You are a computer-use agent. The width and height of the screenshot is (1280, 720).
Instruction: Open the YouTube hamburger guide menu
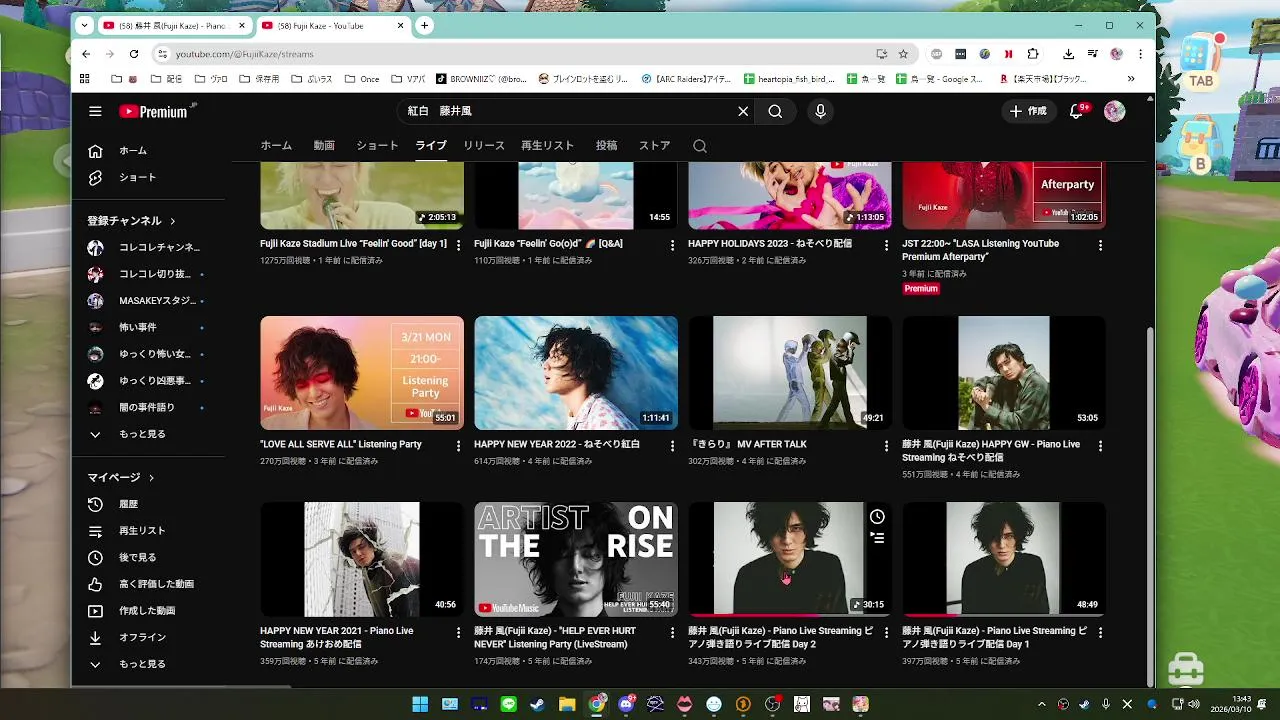(x=95, y=112)
